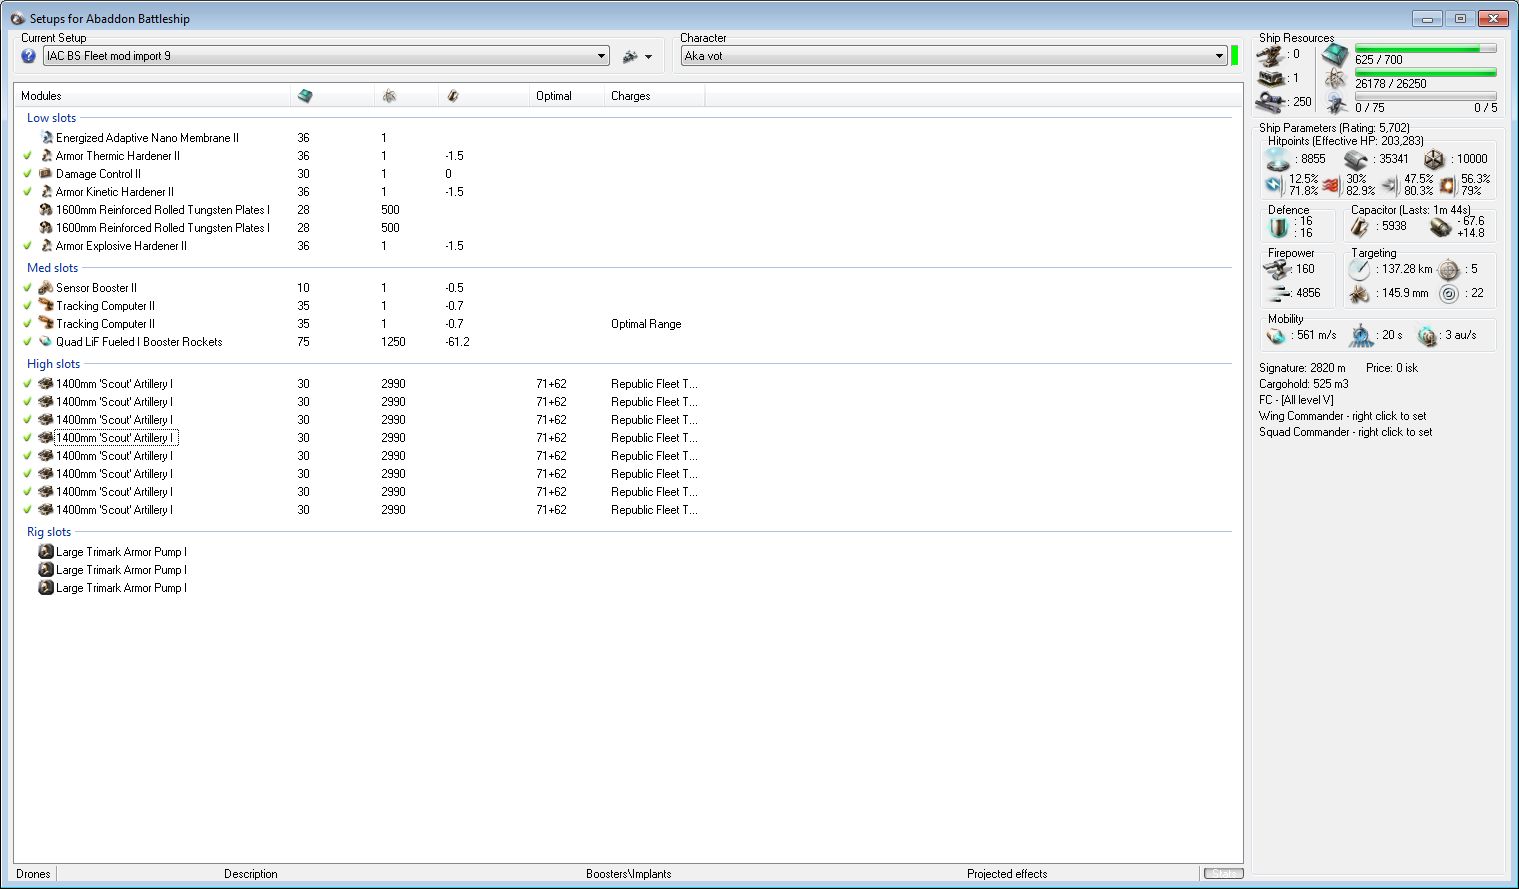Click the Rig slots group header
The height and width of the screenshot is (889, 1519).
pyautogui.click(x=49, y=532)
